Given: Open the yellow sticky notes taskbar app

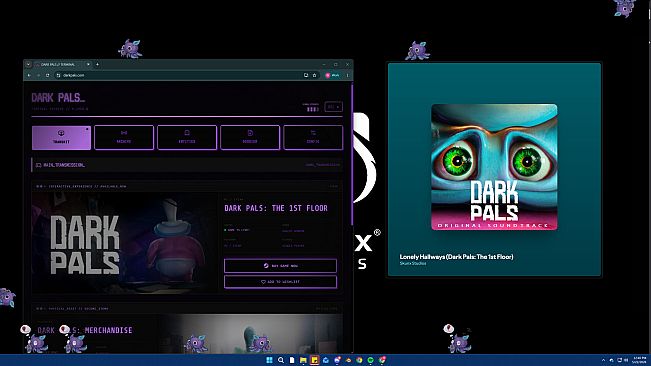Looking at the screenshot, I should pyautogui.click(x=314, y=360).
